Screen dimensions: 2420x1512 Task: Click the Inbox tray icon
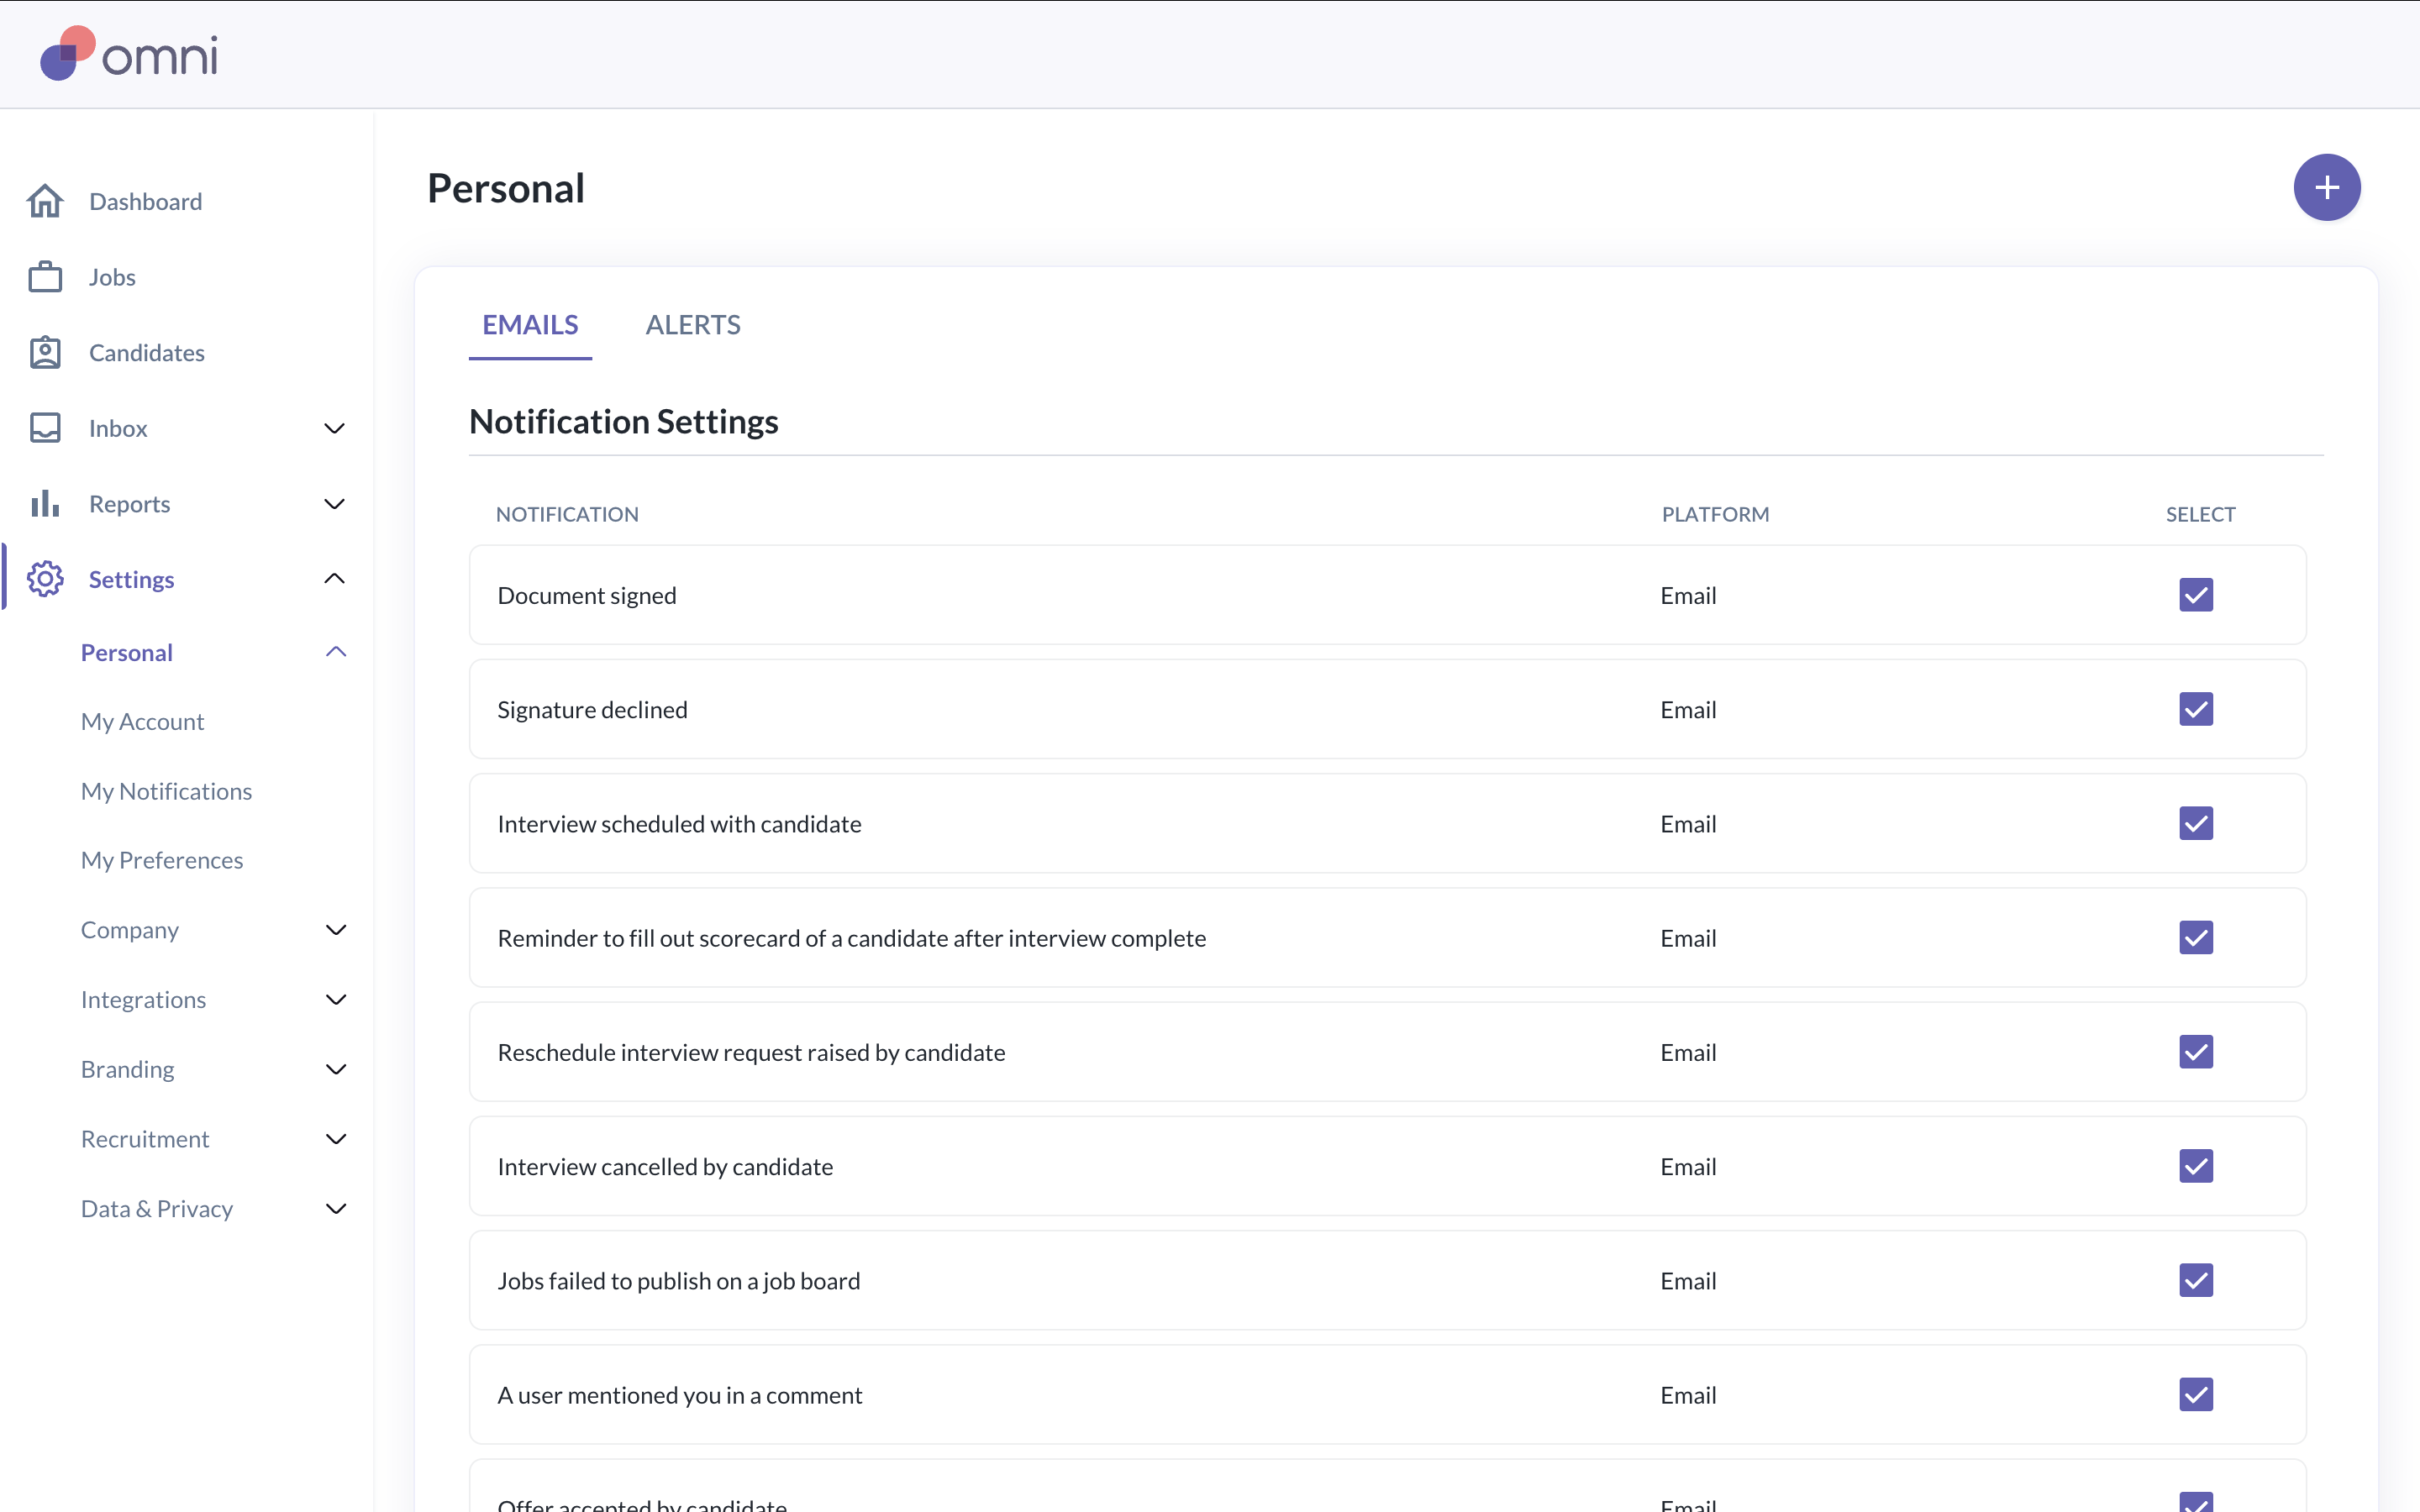(x=45, y=428)
